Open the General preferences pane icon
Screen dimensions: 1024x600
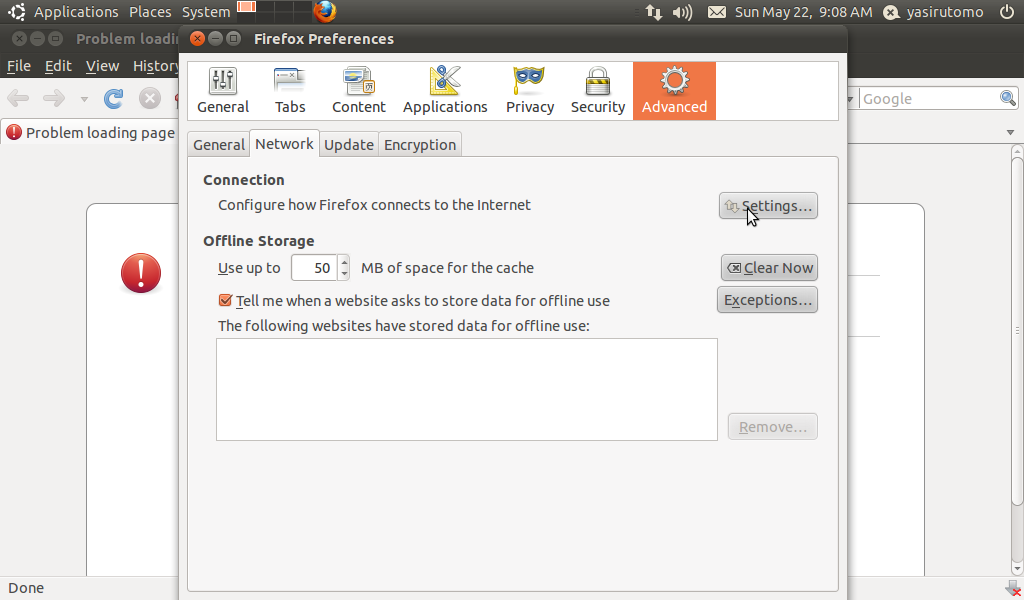[223, 91]
